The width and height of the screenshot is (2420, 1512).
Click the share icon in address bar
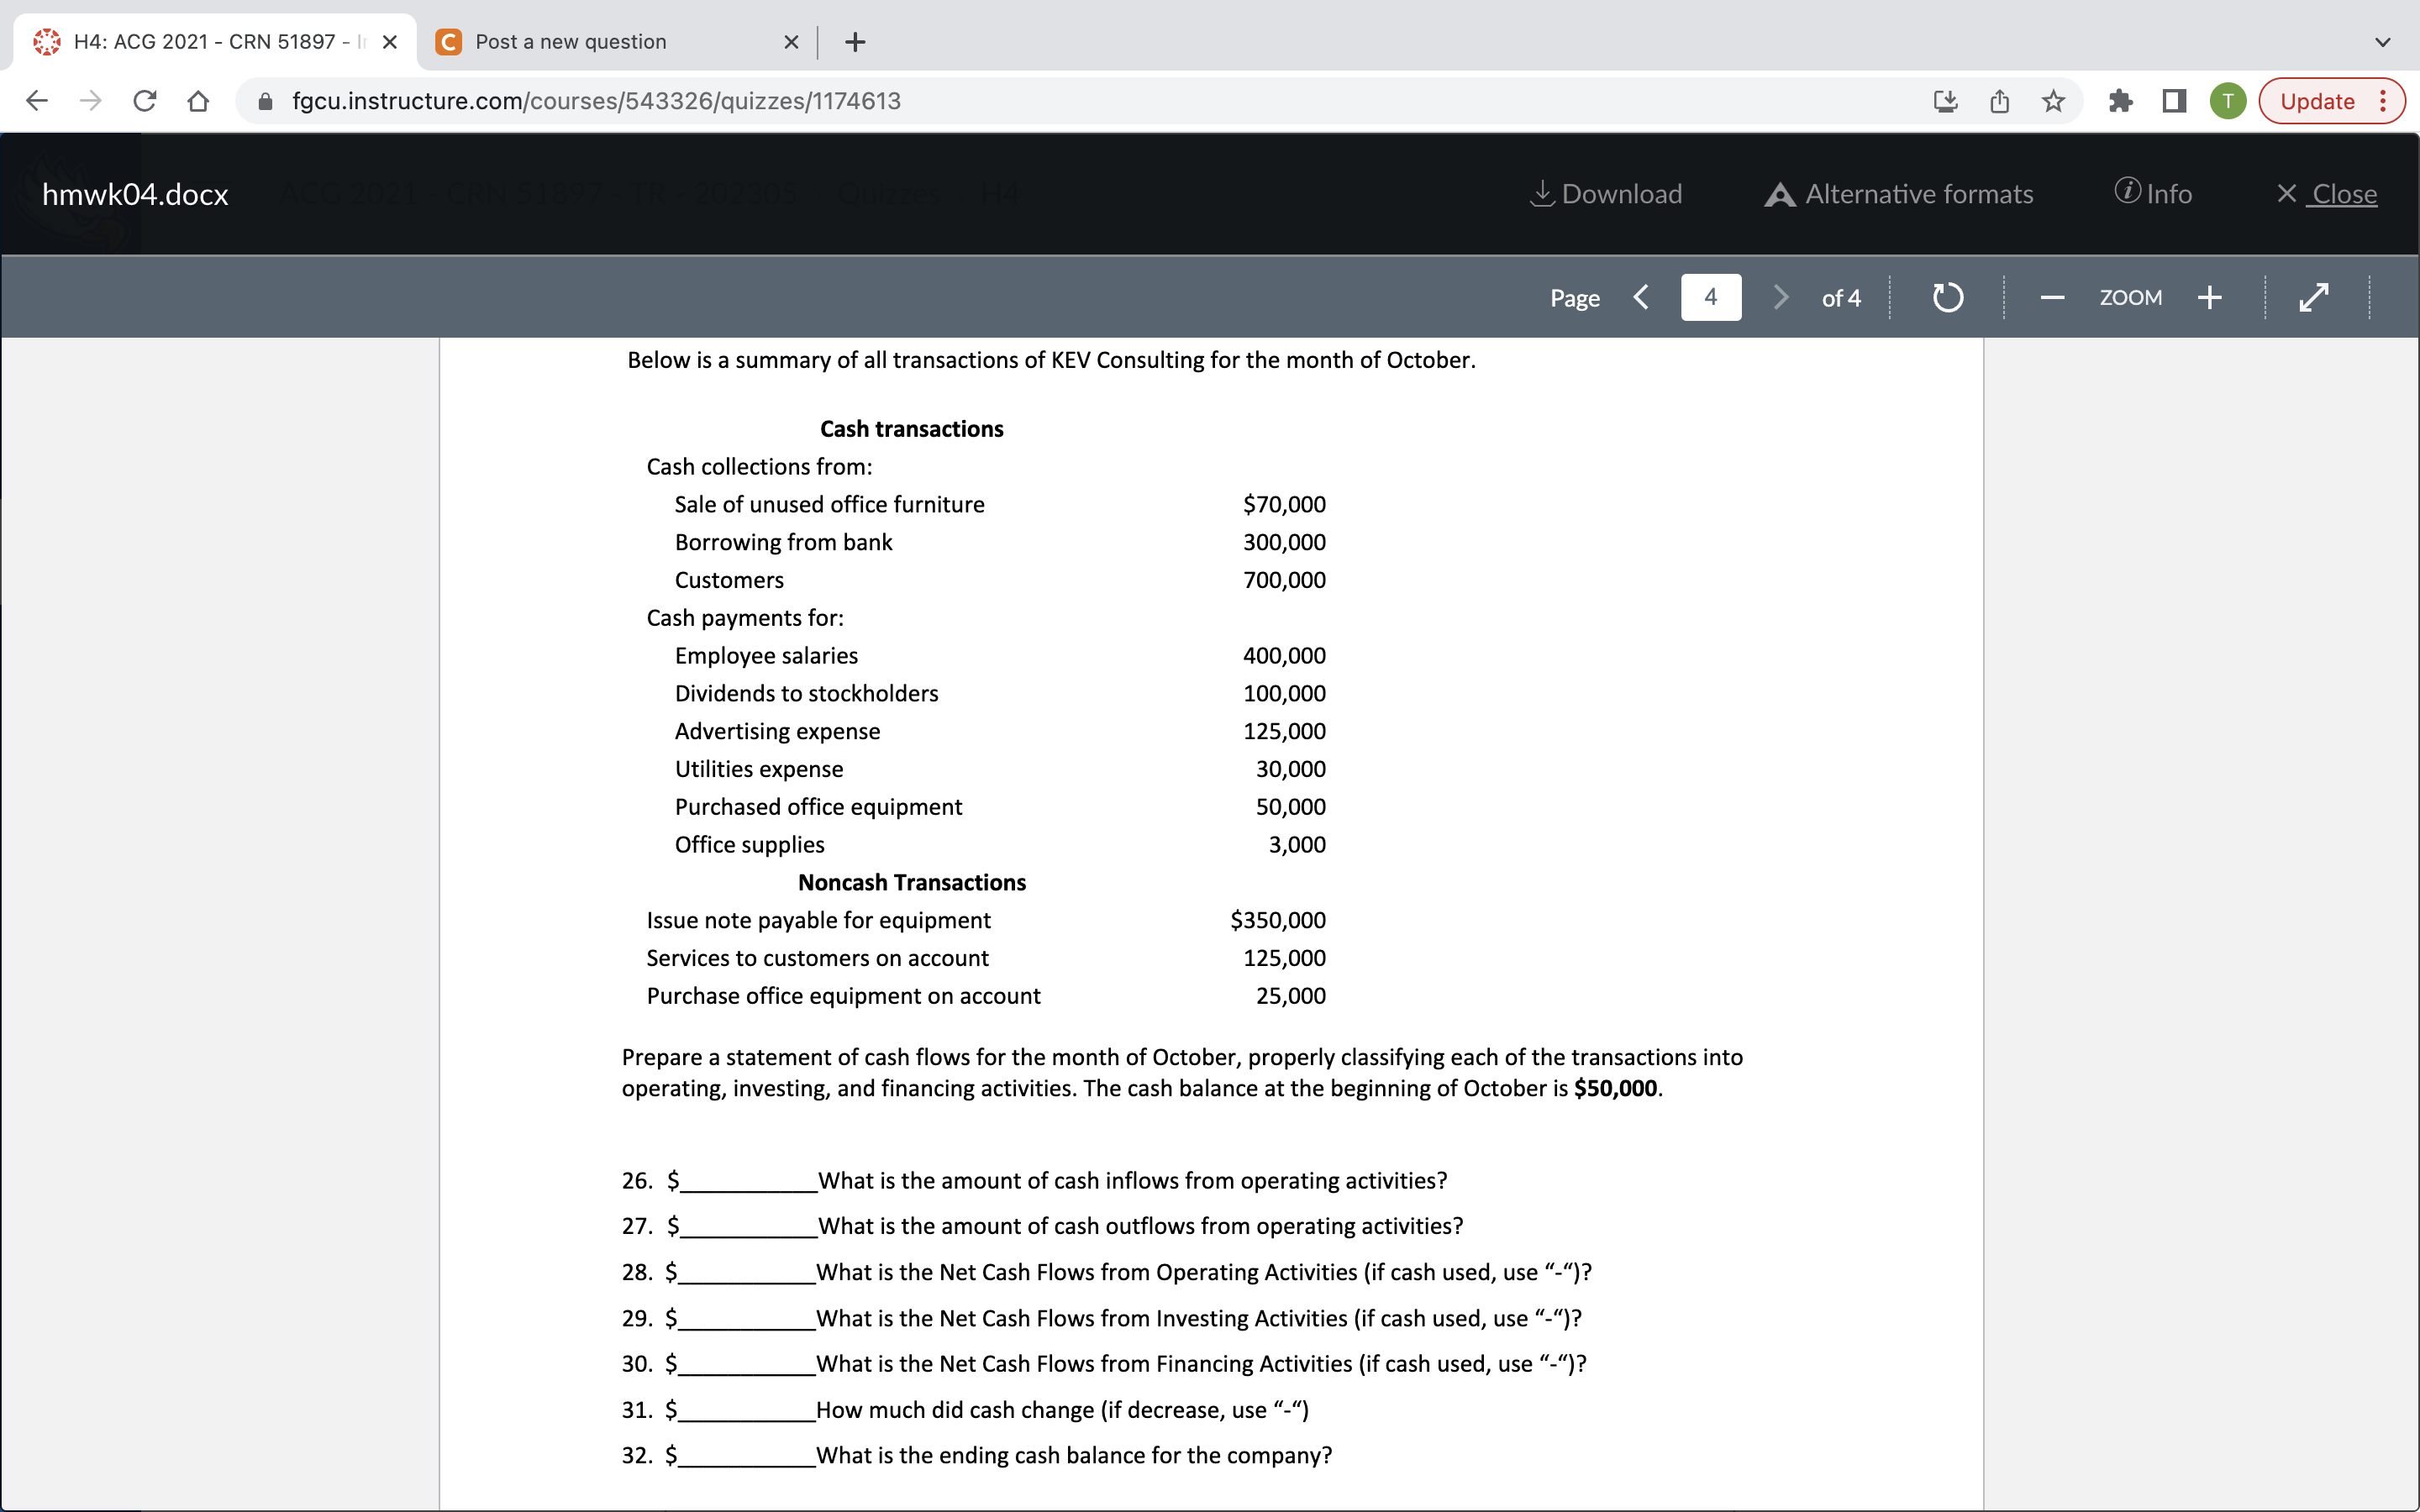(x=1999, y=101)
